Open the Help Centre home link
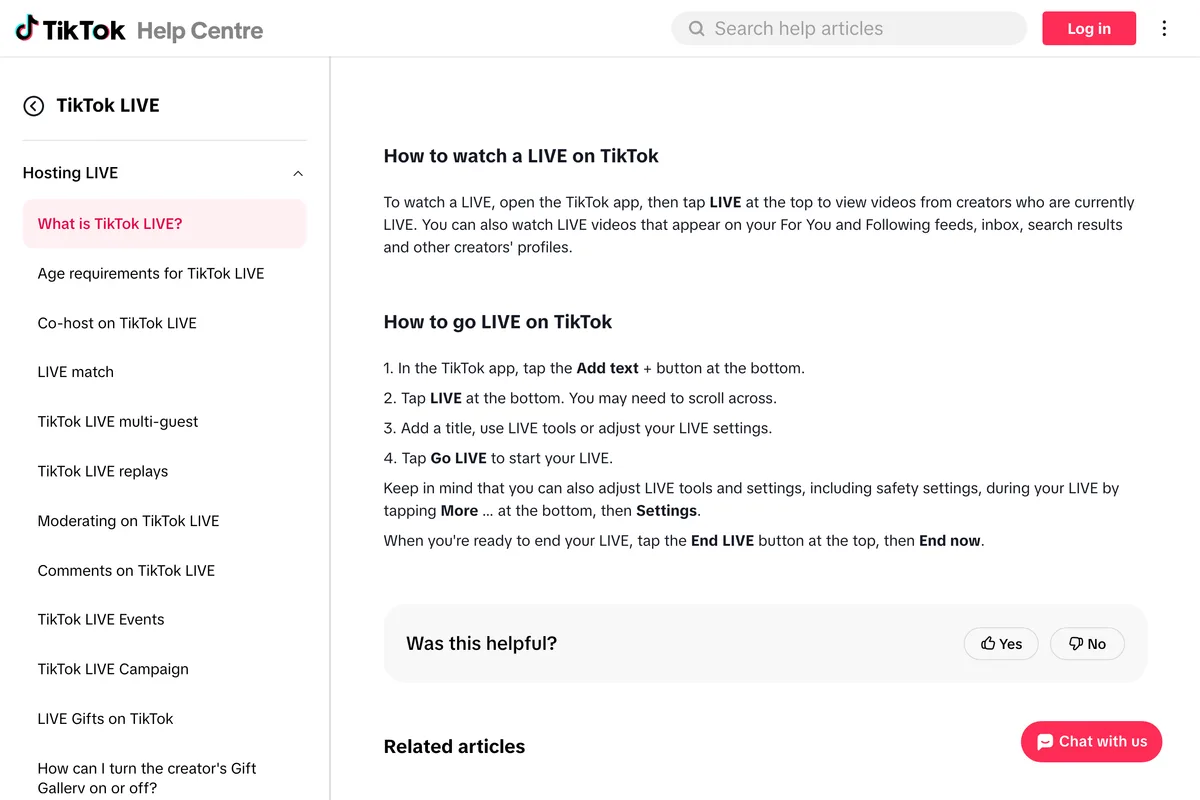 coord(200,30)
